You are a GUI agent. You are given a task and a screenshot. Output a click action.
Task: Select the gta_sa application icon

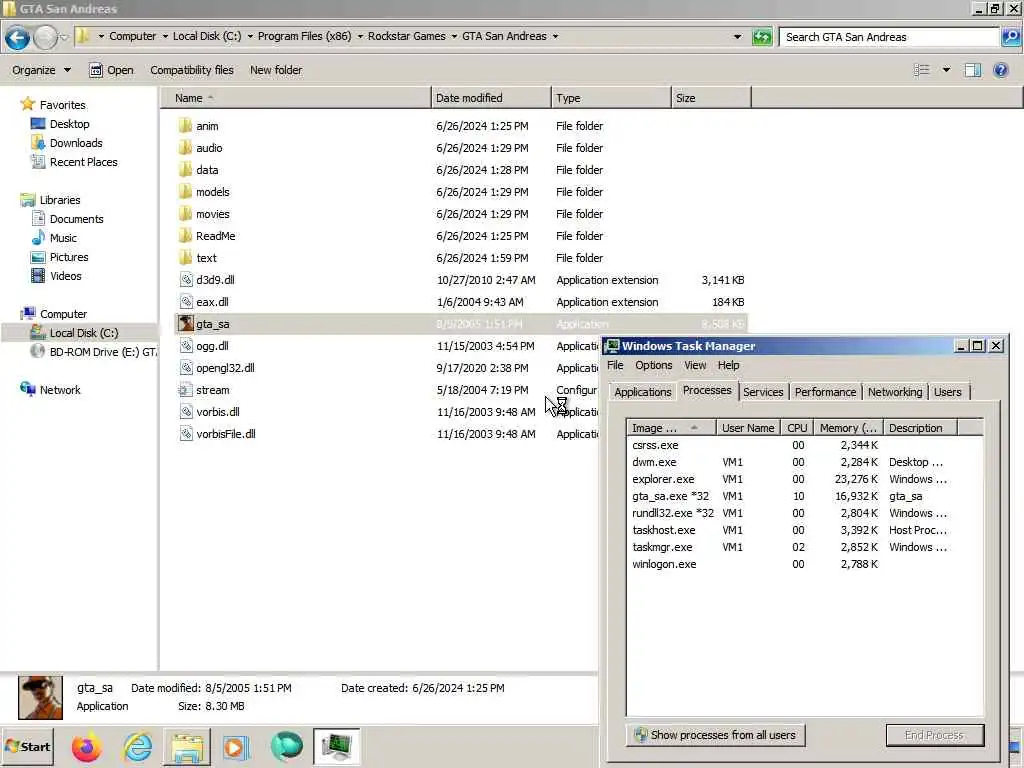point(186,323)
